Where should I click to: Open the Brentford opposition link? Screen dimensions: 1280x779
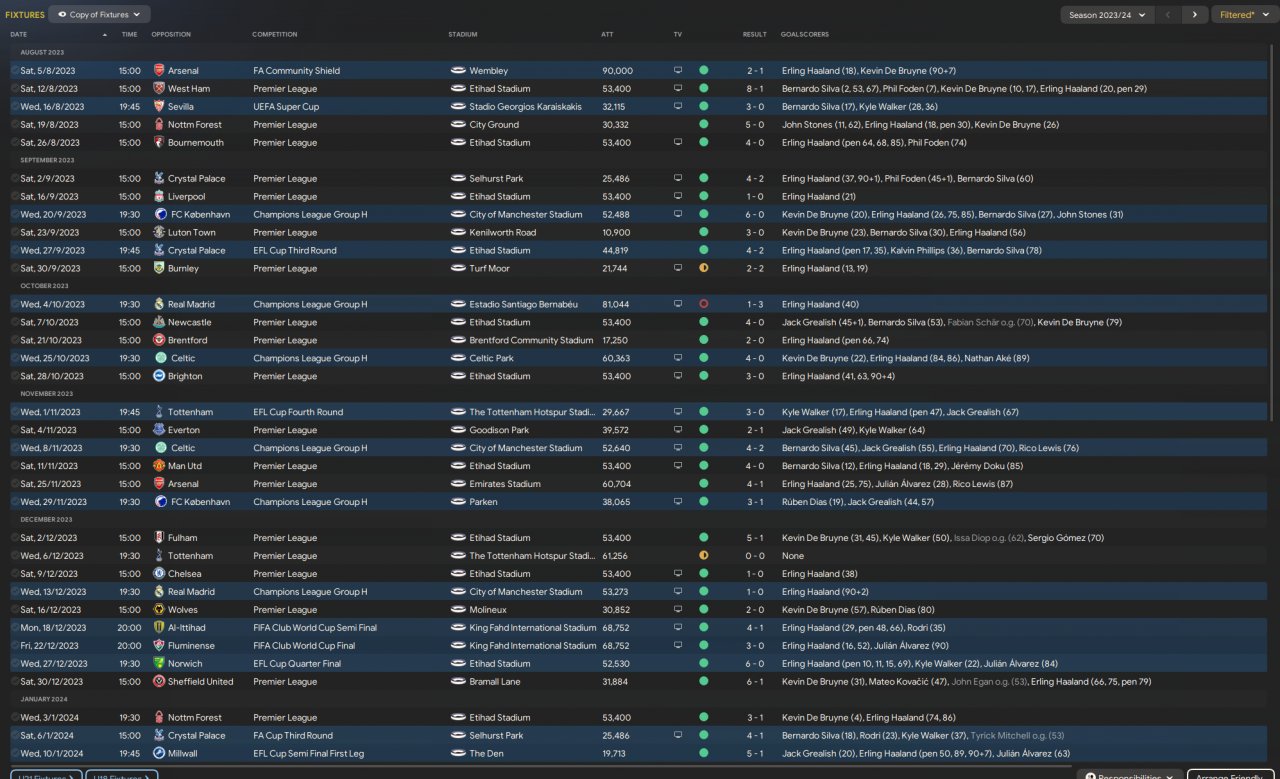pyautogui.click(x=188, y=341)
